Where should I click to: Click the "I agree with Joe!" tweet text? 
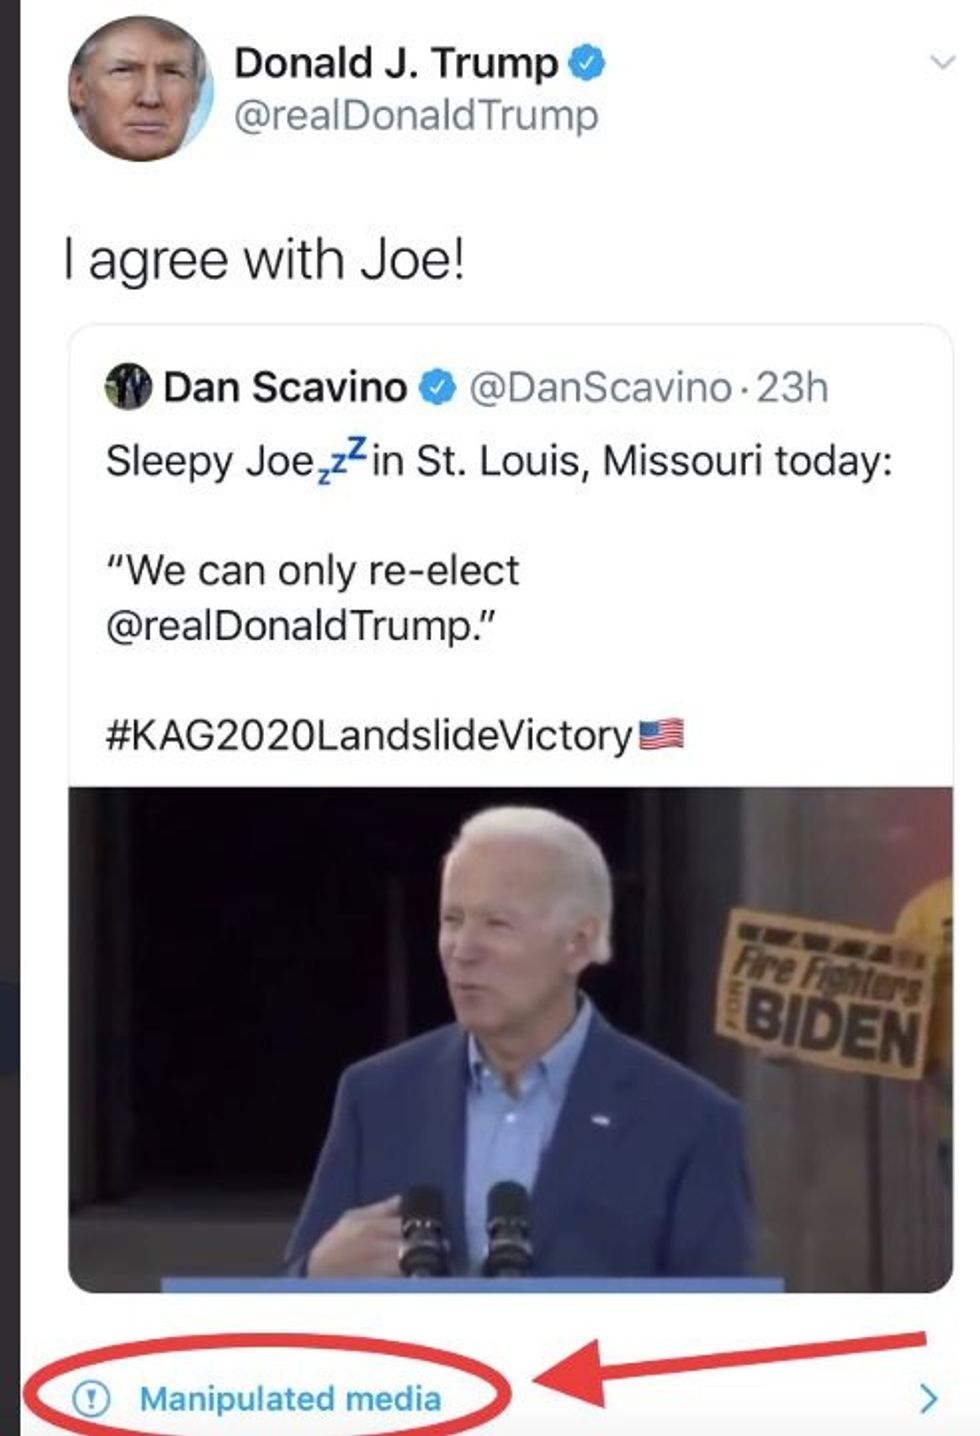coord(265,260)
